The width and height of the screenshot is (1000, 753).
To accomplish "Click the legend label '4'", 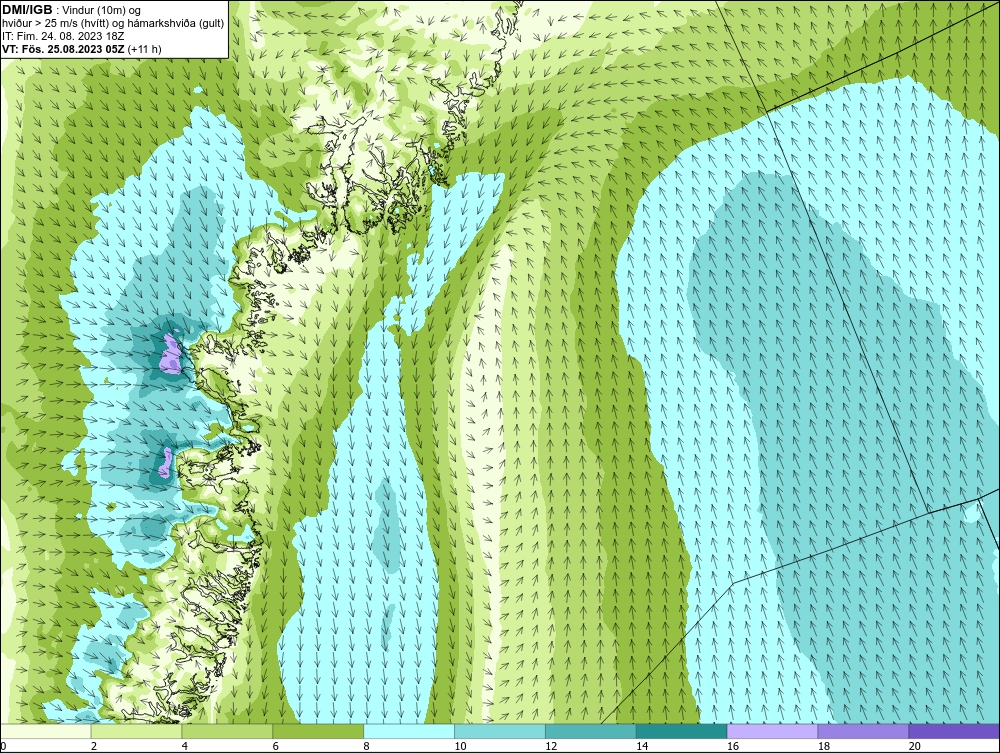I will pyautogui.click(x=184, y=746).
